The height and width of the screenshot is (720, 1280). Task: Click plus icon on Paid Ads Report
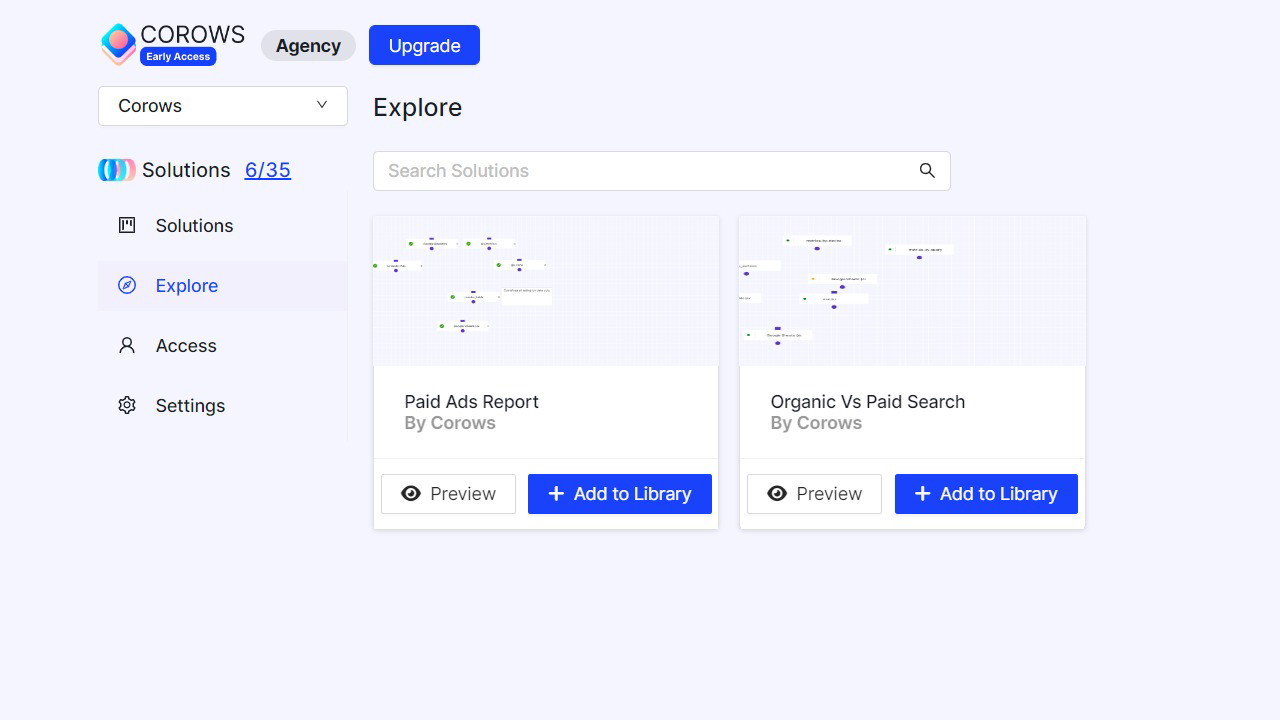556,494
